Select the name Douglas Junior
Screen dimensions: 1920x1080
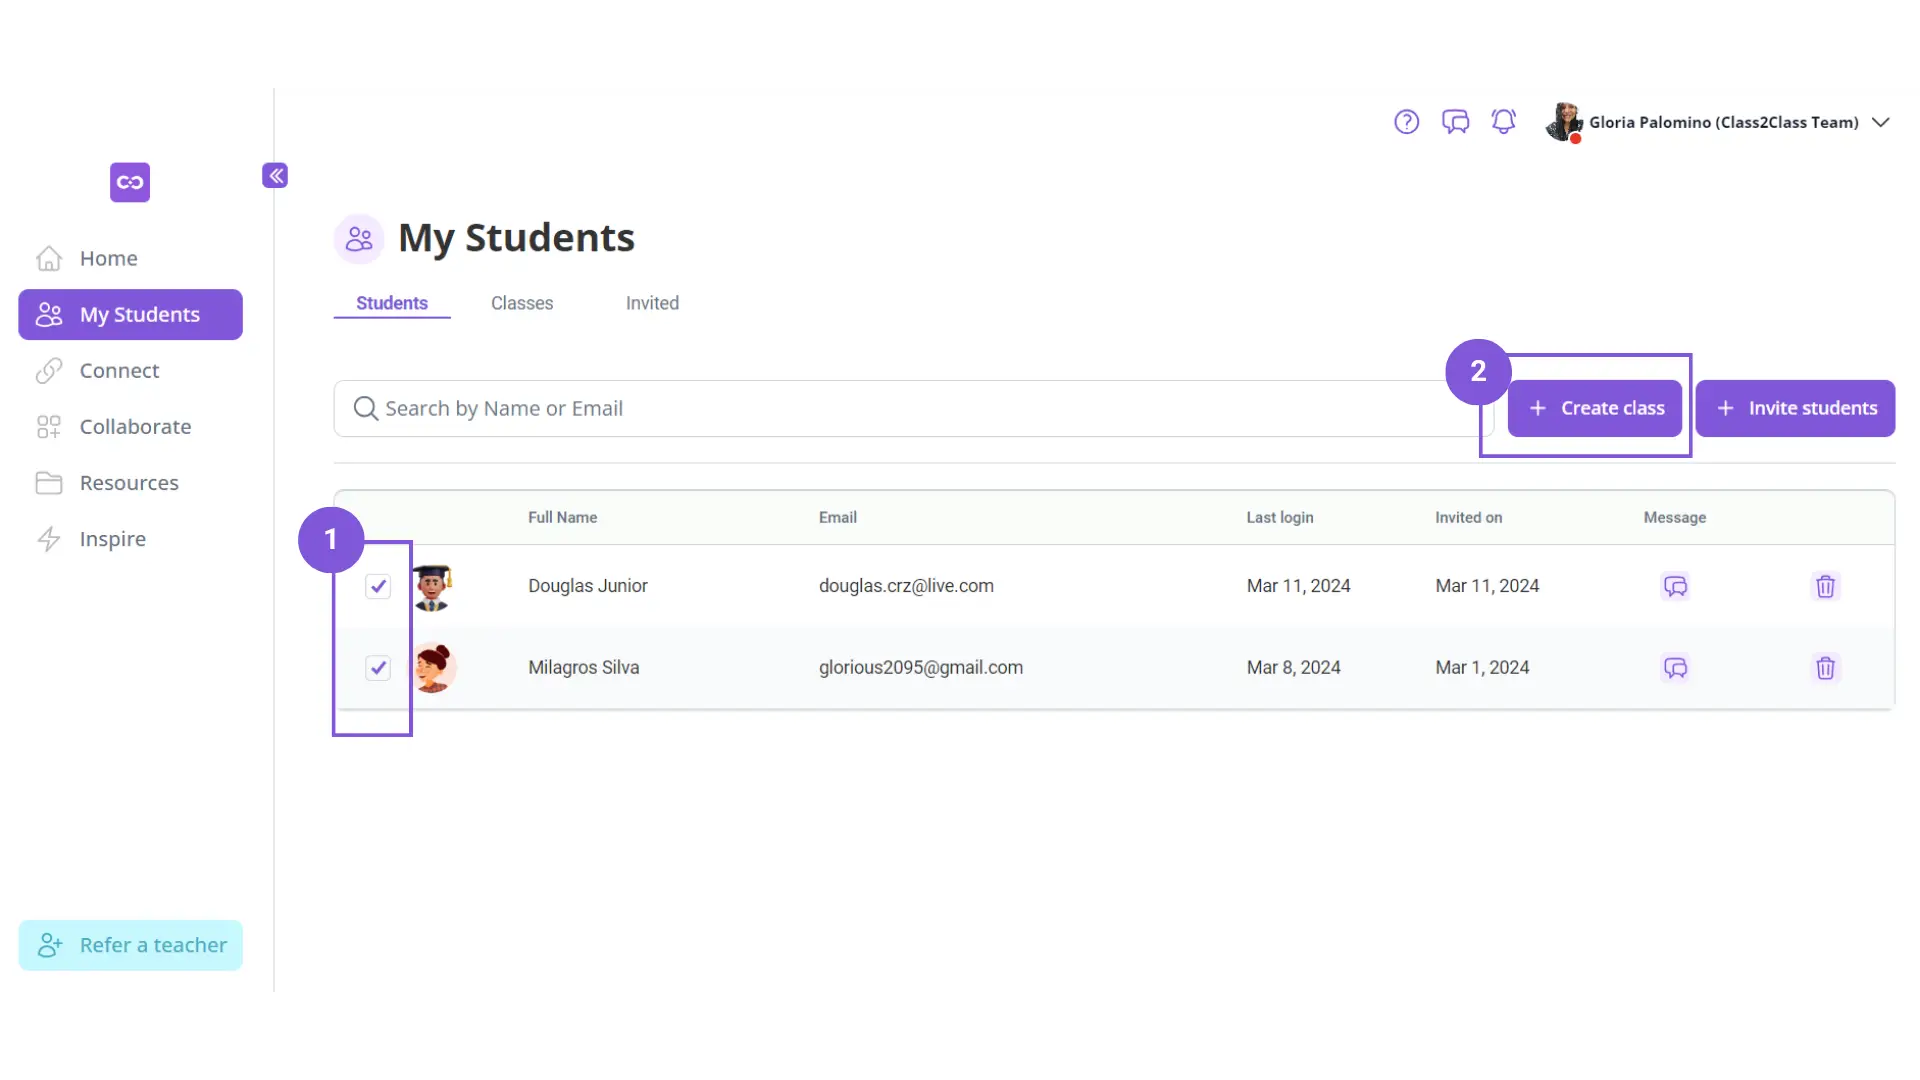tap(587, 586)
